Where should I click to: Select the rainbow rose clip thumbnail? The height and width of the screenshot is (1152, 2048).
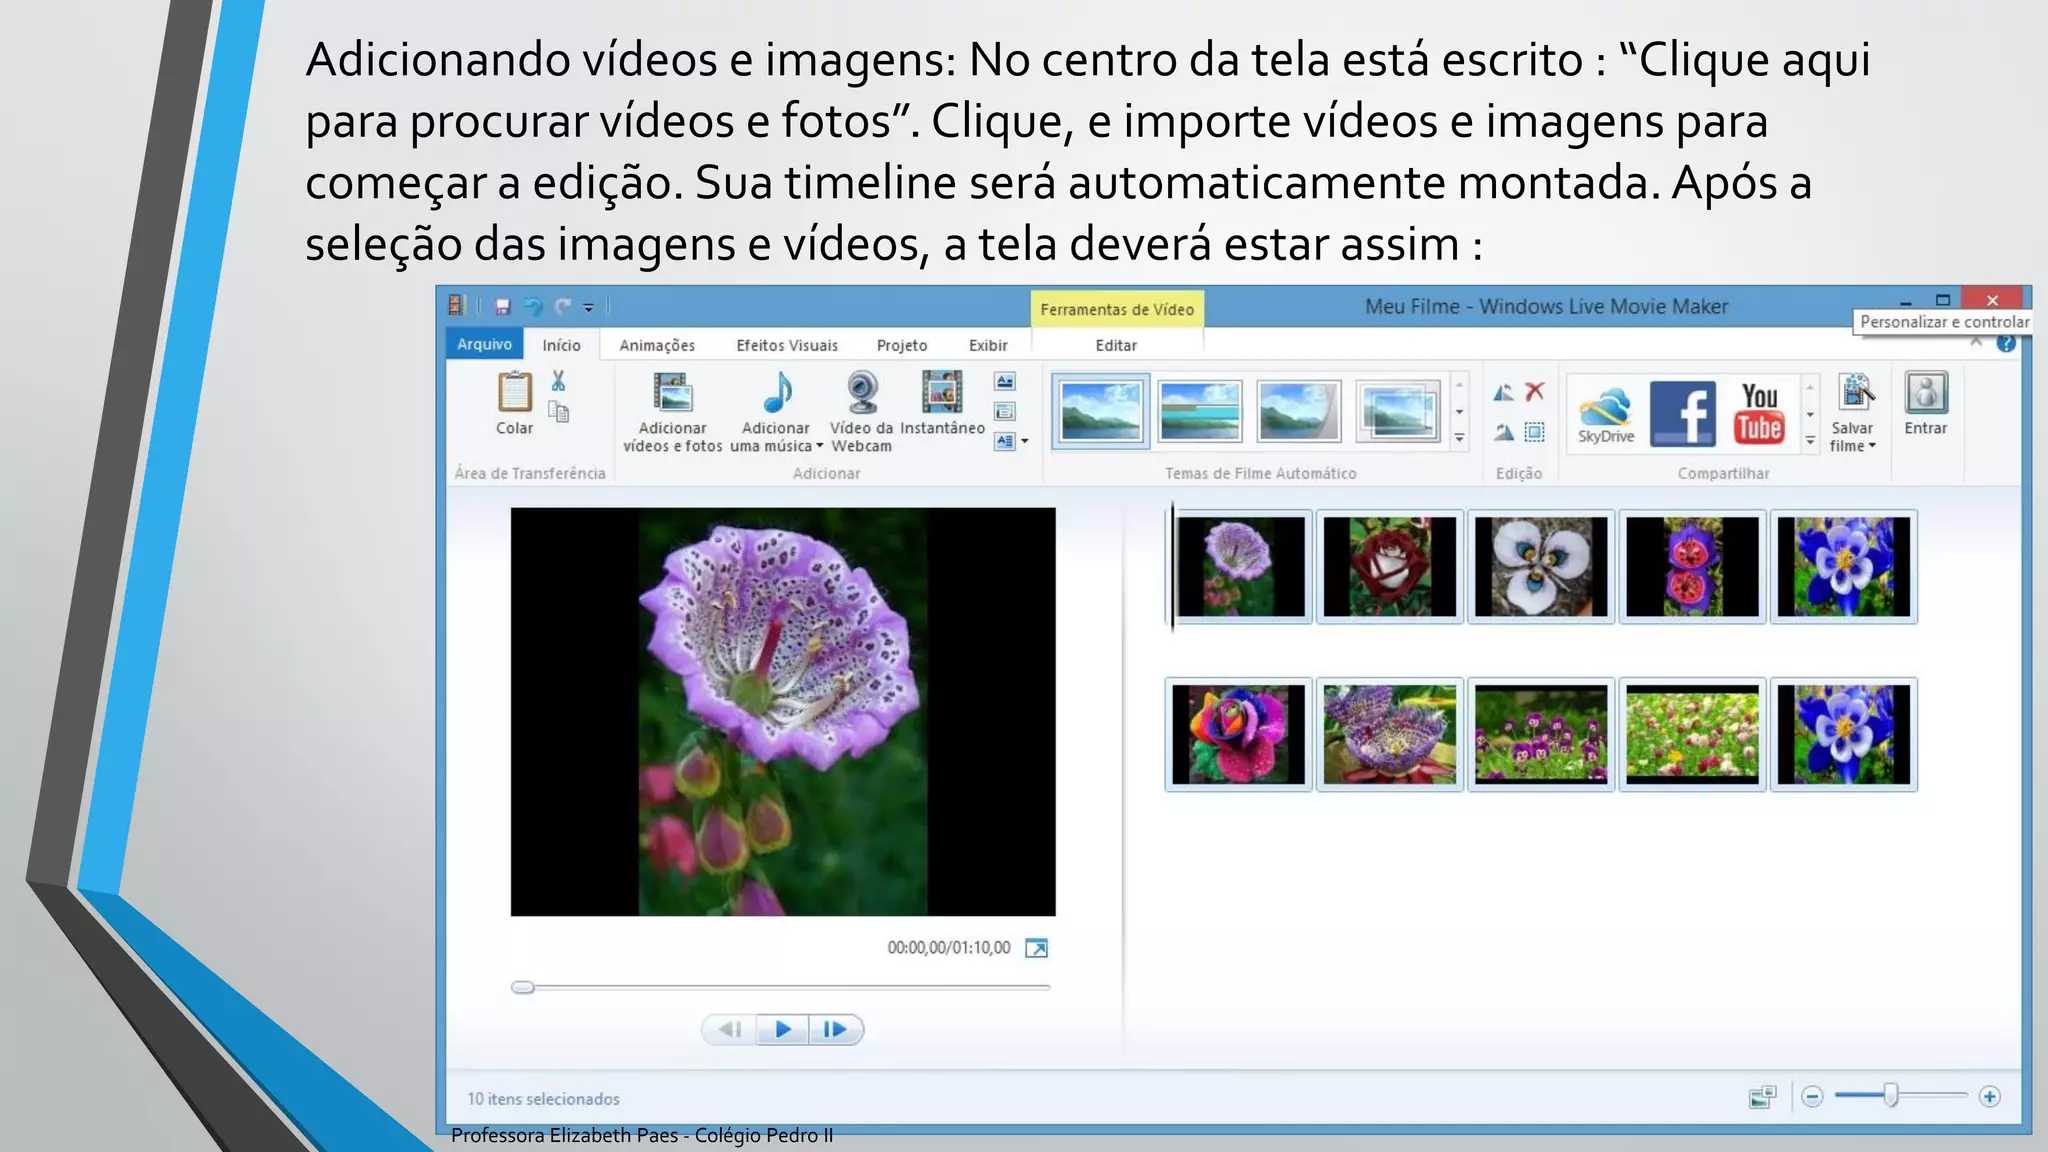1238,734
